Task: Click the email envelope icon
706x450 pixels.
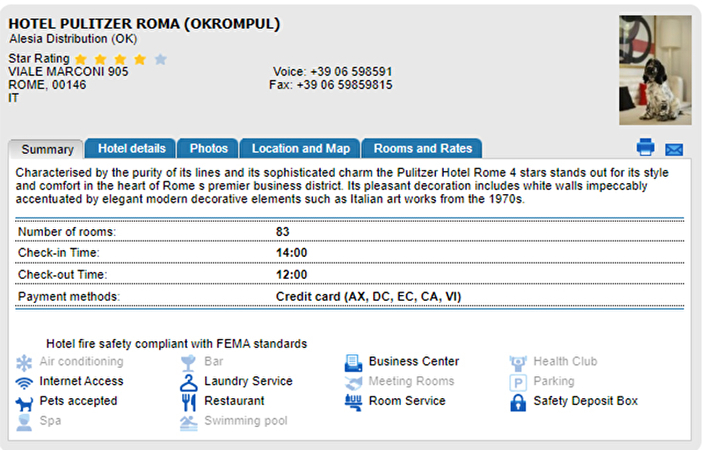Action: 674,149
